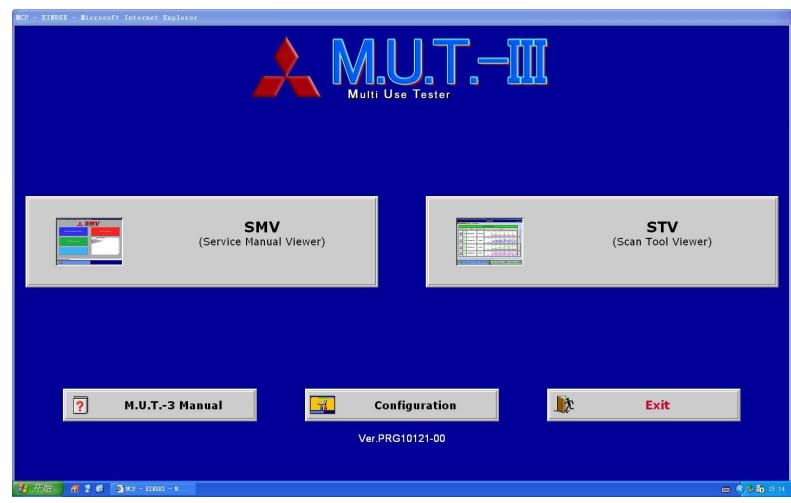Click the STV scan tool thumbnail
Image resolution: width=791 pixels, height=503 pixels.
pyautogui.click(x=489, y=242)
